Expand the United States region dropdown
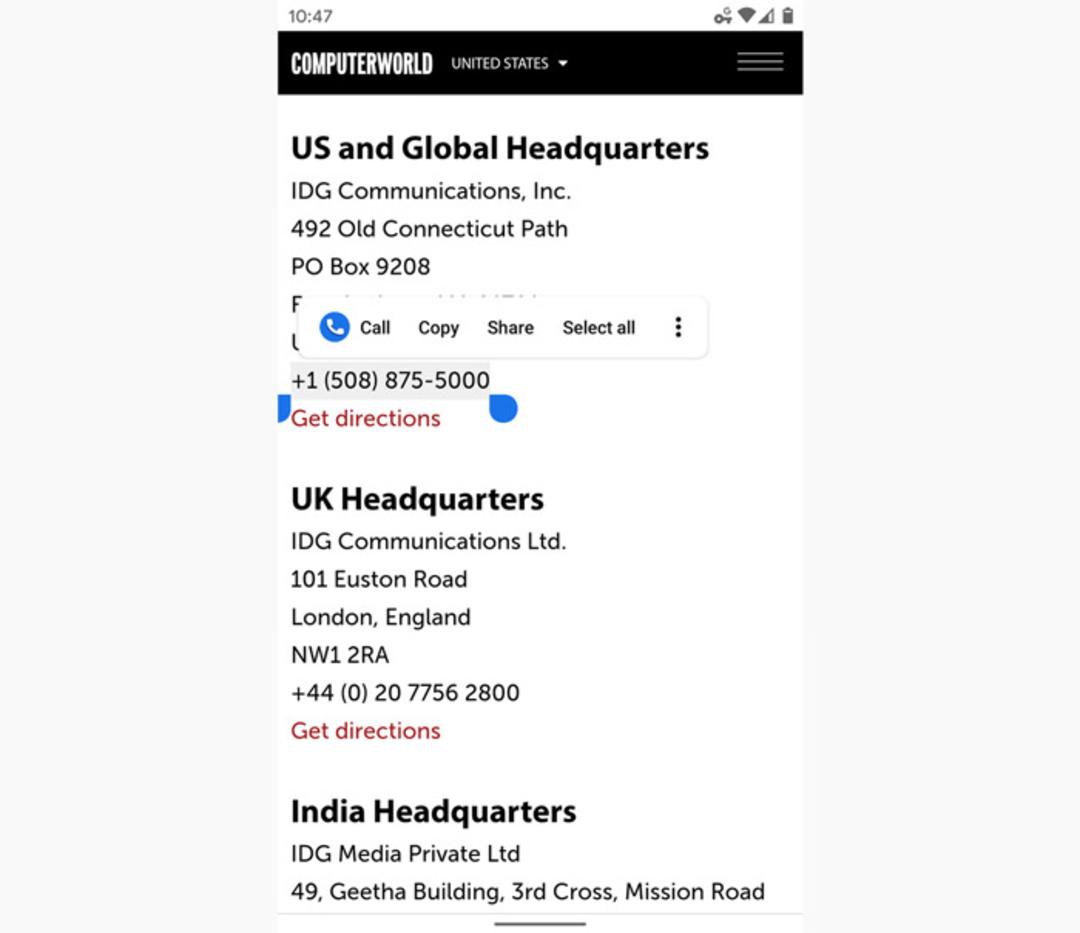Viewport: 1080px width, 933px height. 509,63
